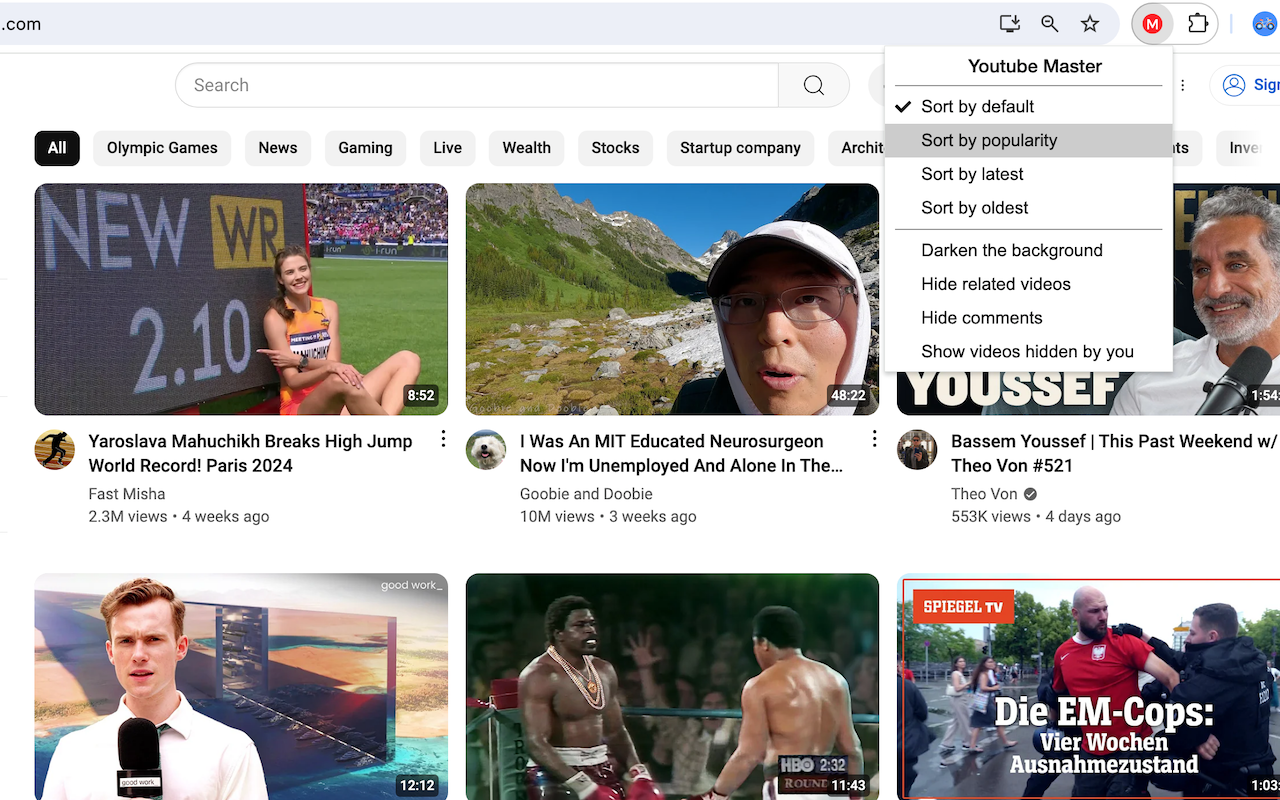Open the SPIEGEL TV EM-Cops thumbnail
Image resolution: width=1280 pixels, height=800 pixels.
coord(1088,687)
